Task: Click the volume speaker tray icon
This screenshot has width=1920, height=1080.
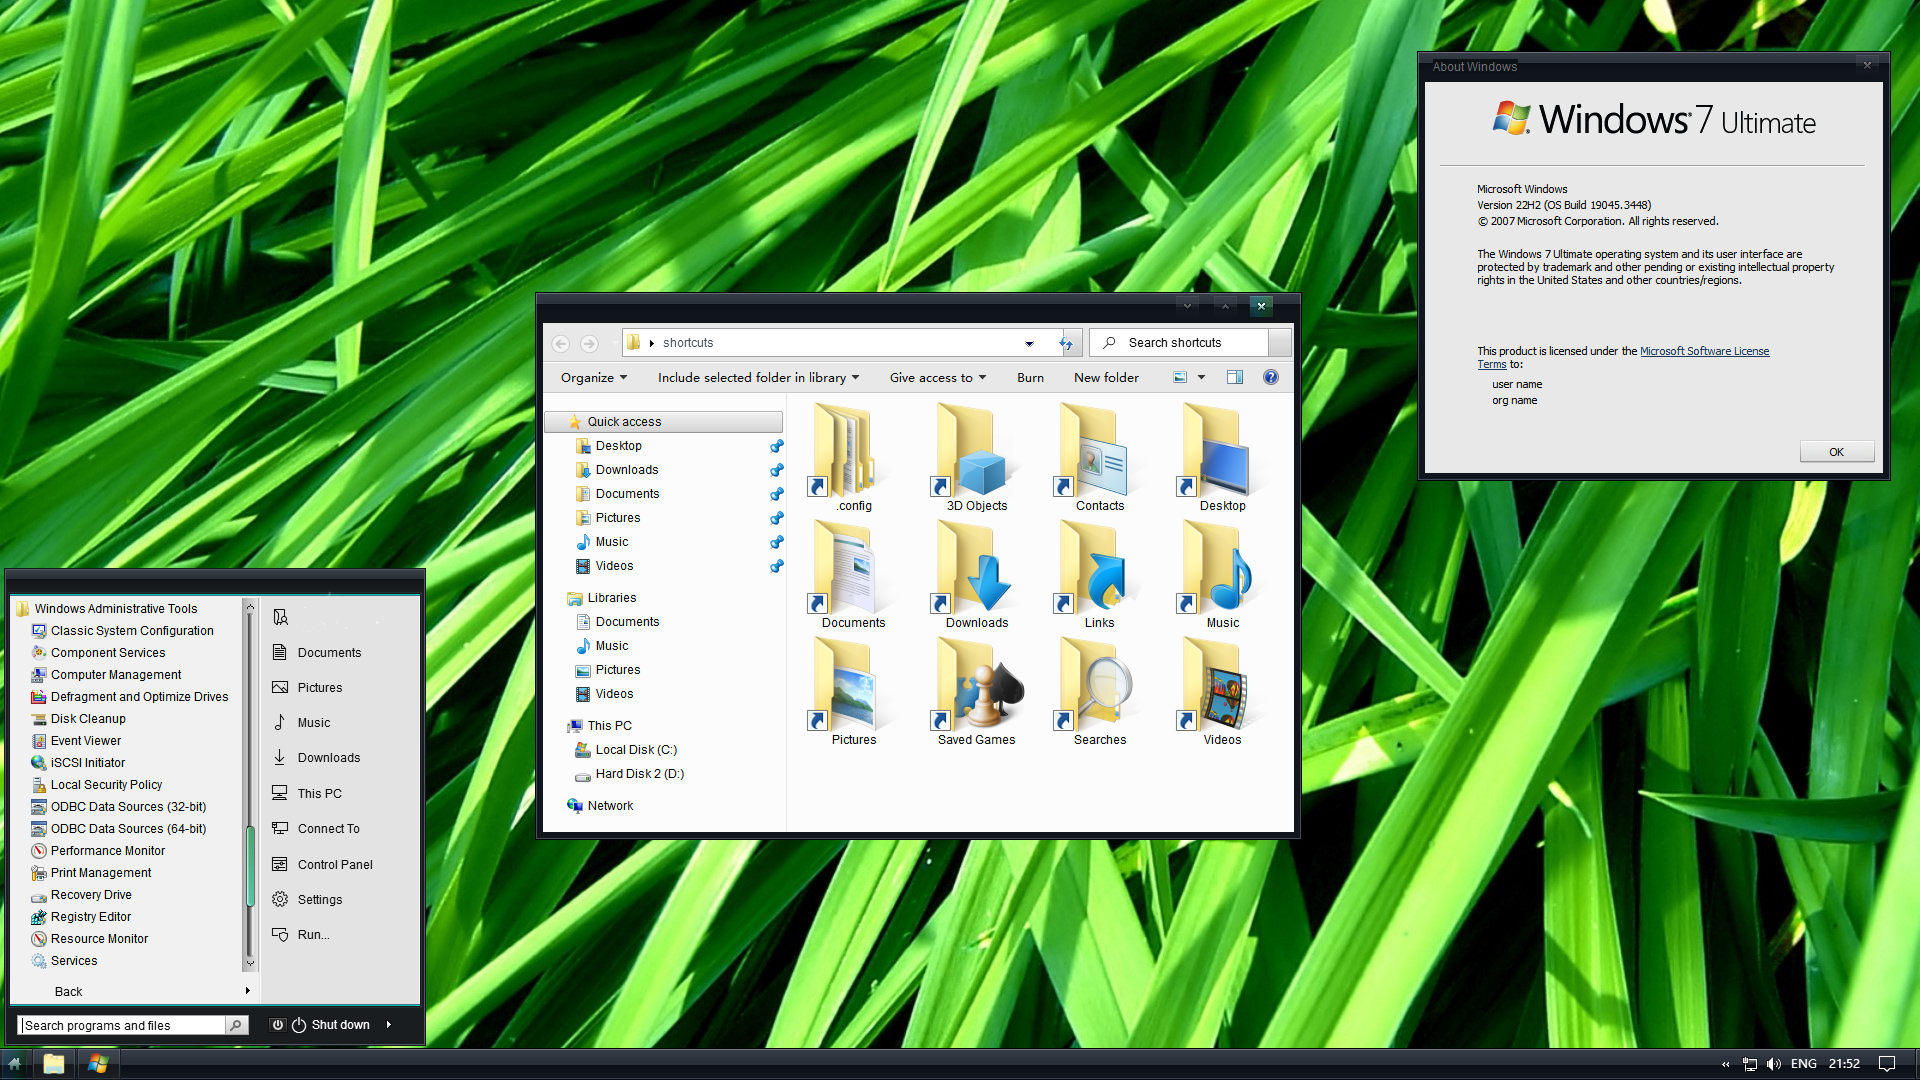Action: click(1774, 1064)
